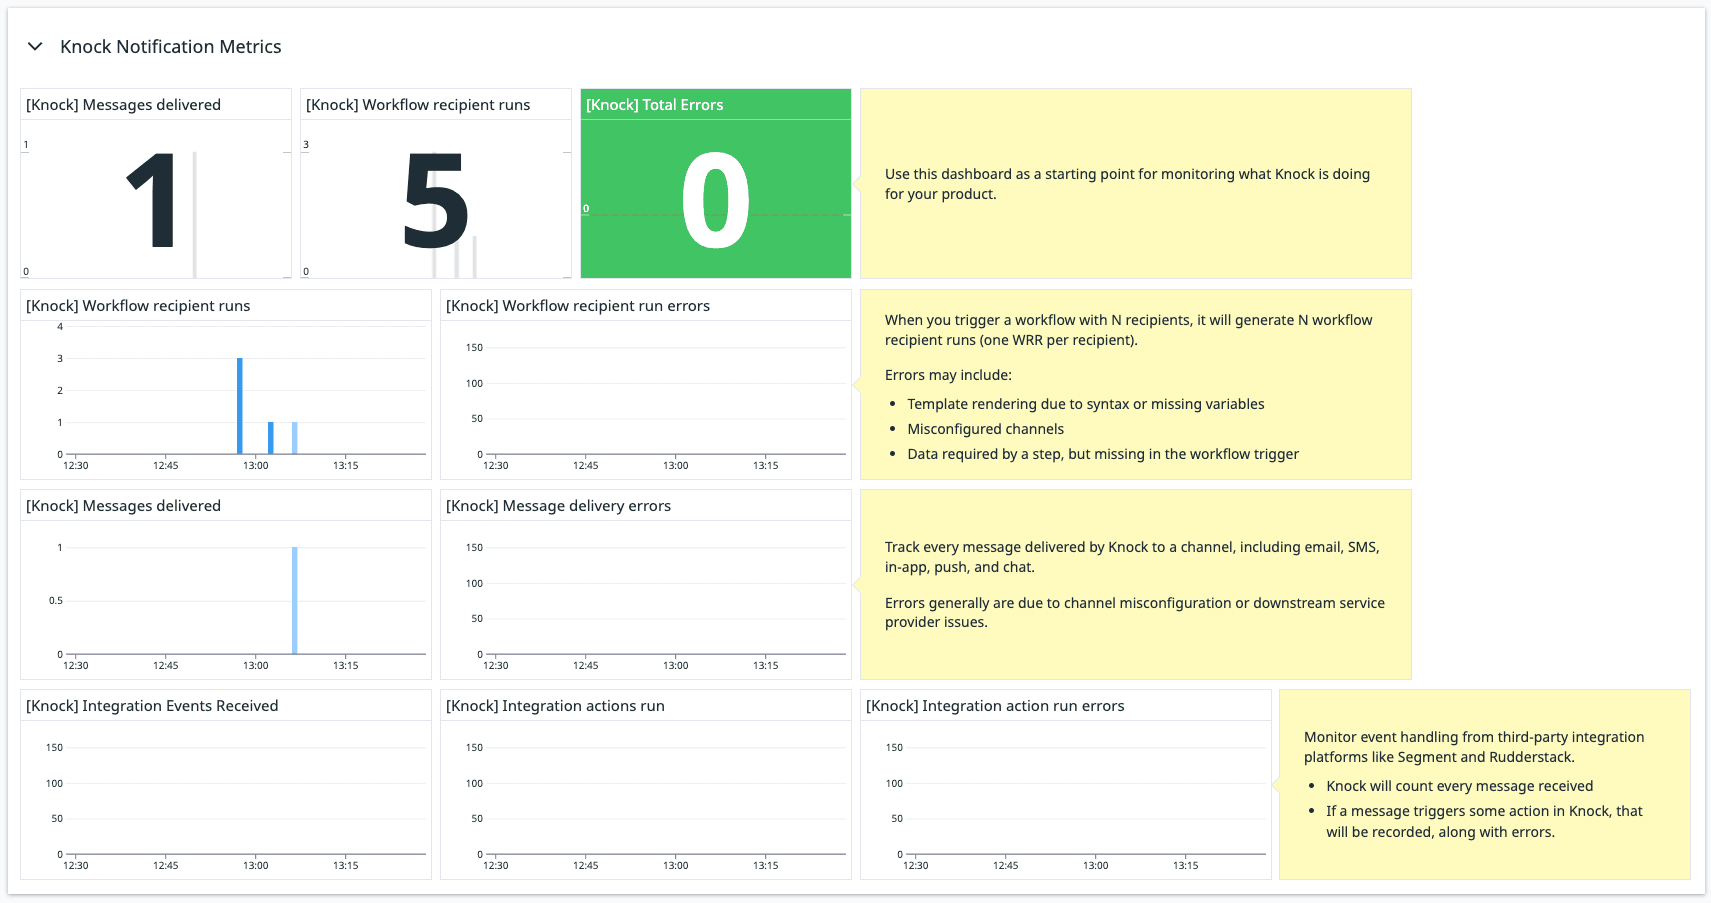The image size is (1711, 903).
Task: Click the workflow recipient runs explanation note
Action: point(1135,385)
